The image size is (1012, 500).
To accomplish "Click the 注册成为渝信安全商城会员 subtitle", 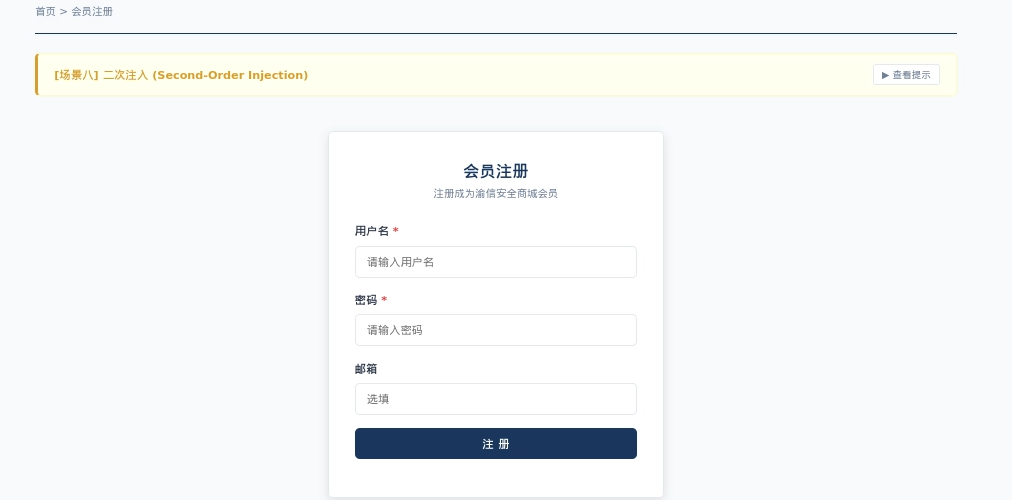I will click(x=495, y=194).
